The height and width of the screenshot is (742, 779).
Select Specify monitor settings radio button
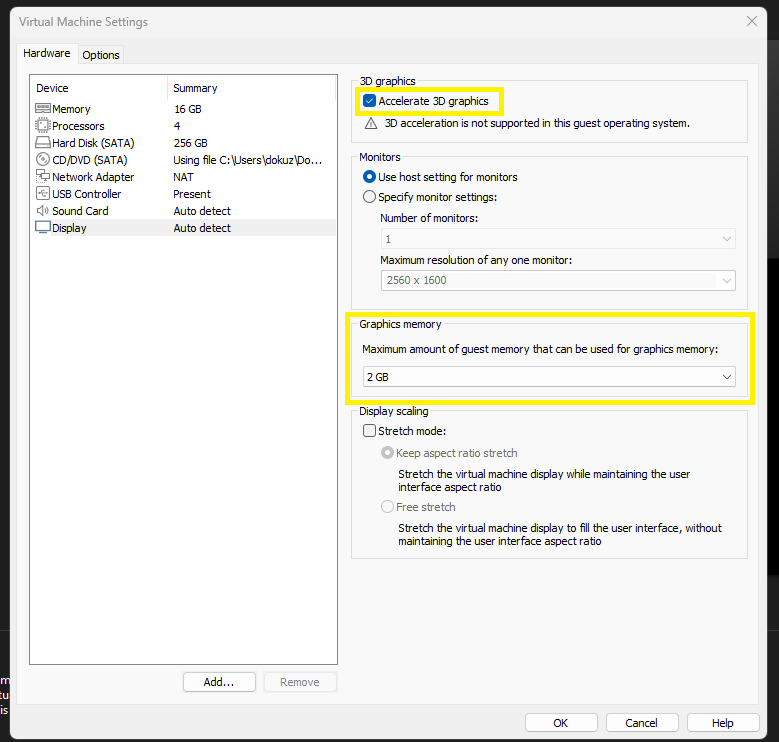tap(369, 197)
